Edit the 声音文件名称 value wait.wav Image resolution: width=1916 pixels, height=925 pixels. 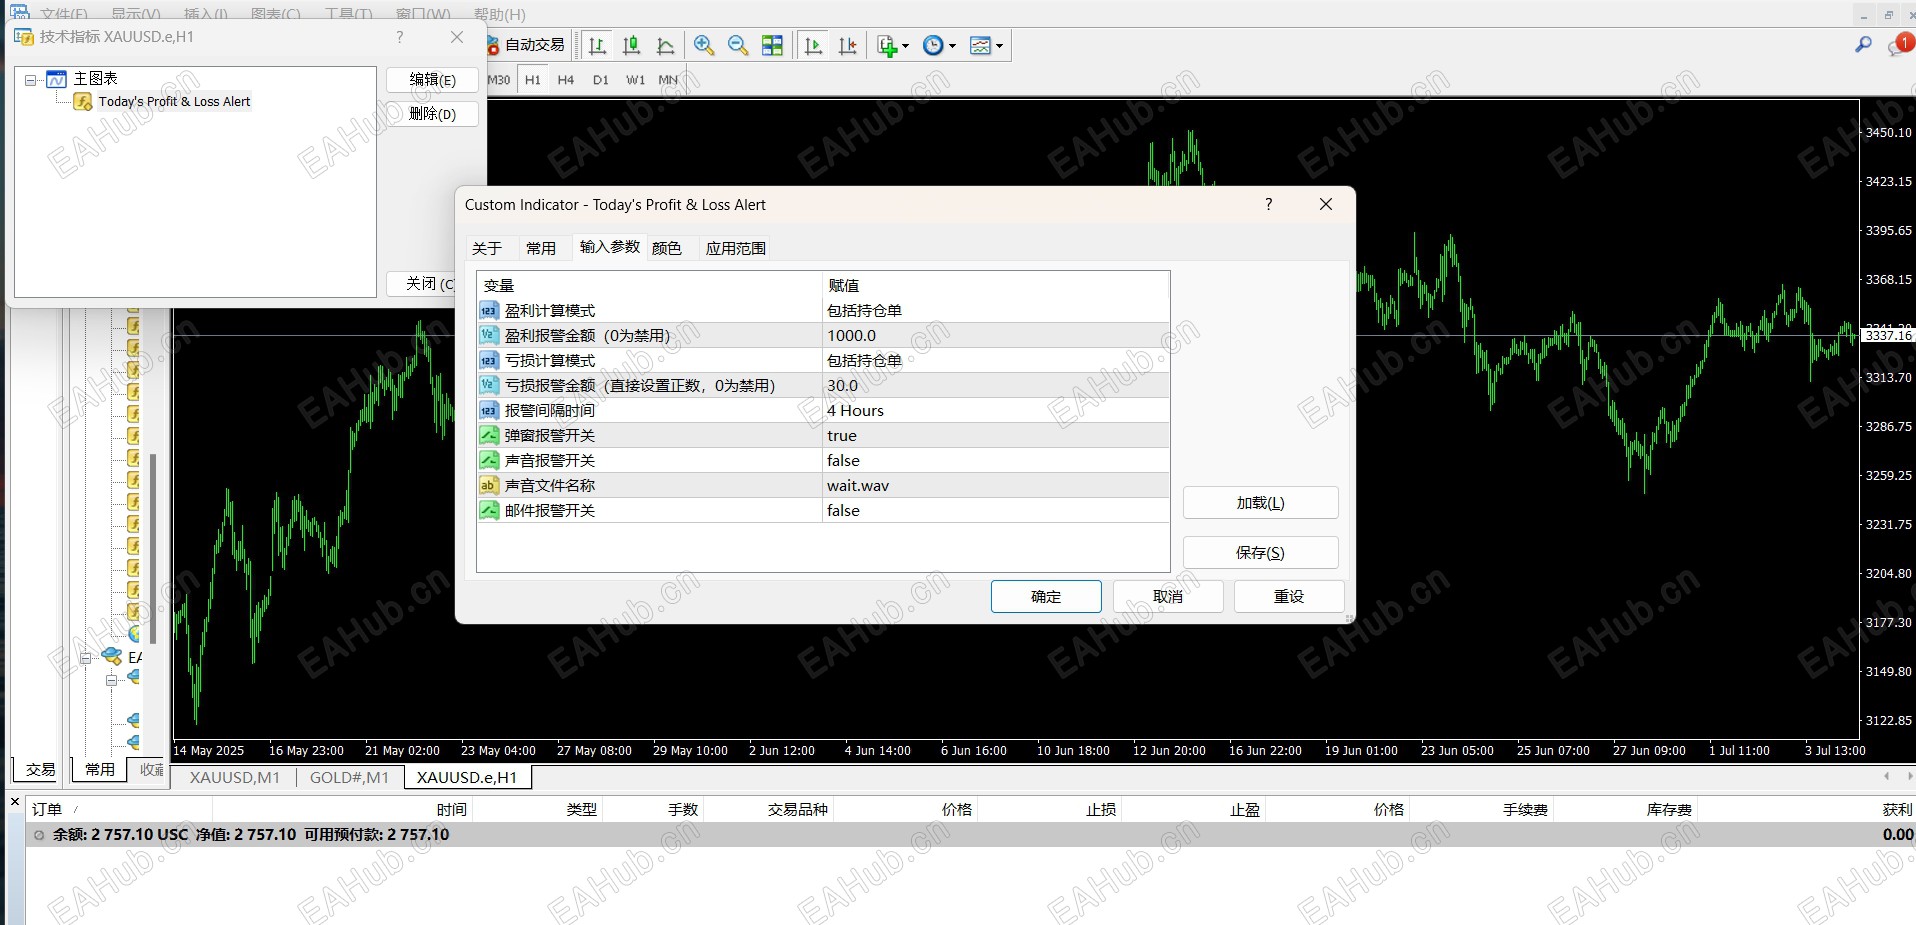[x=996, y=485]
